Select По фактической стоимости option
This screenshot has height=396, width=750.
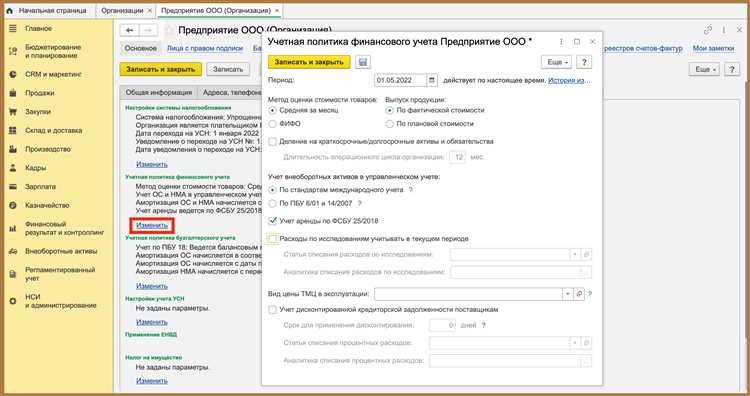point(389,110)
